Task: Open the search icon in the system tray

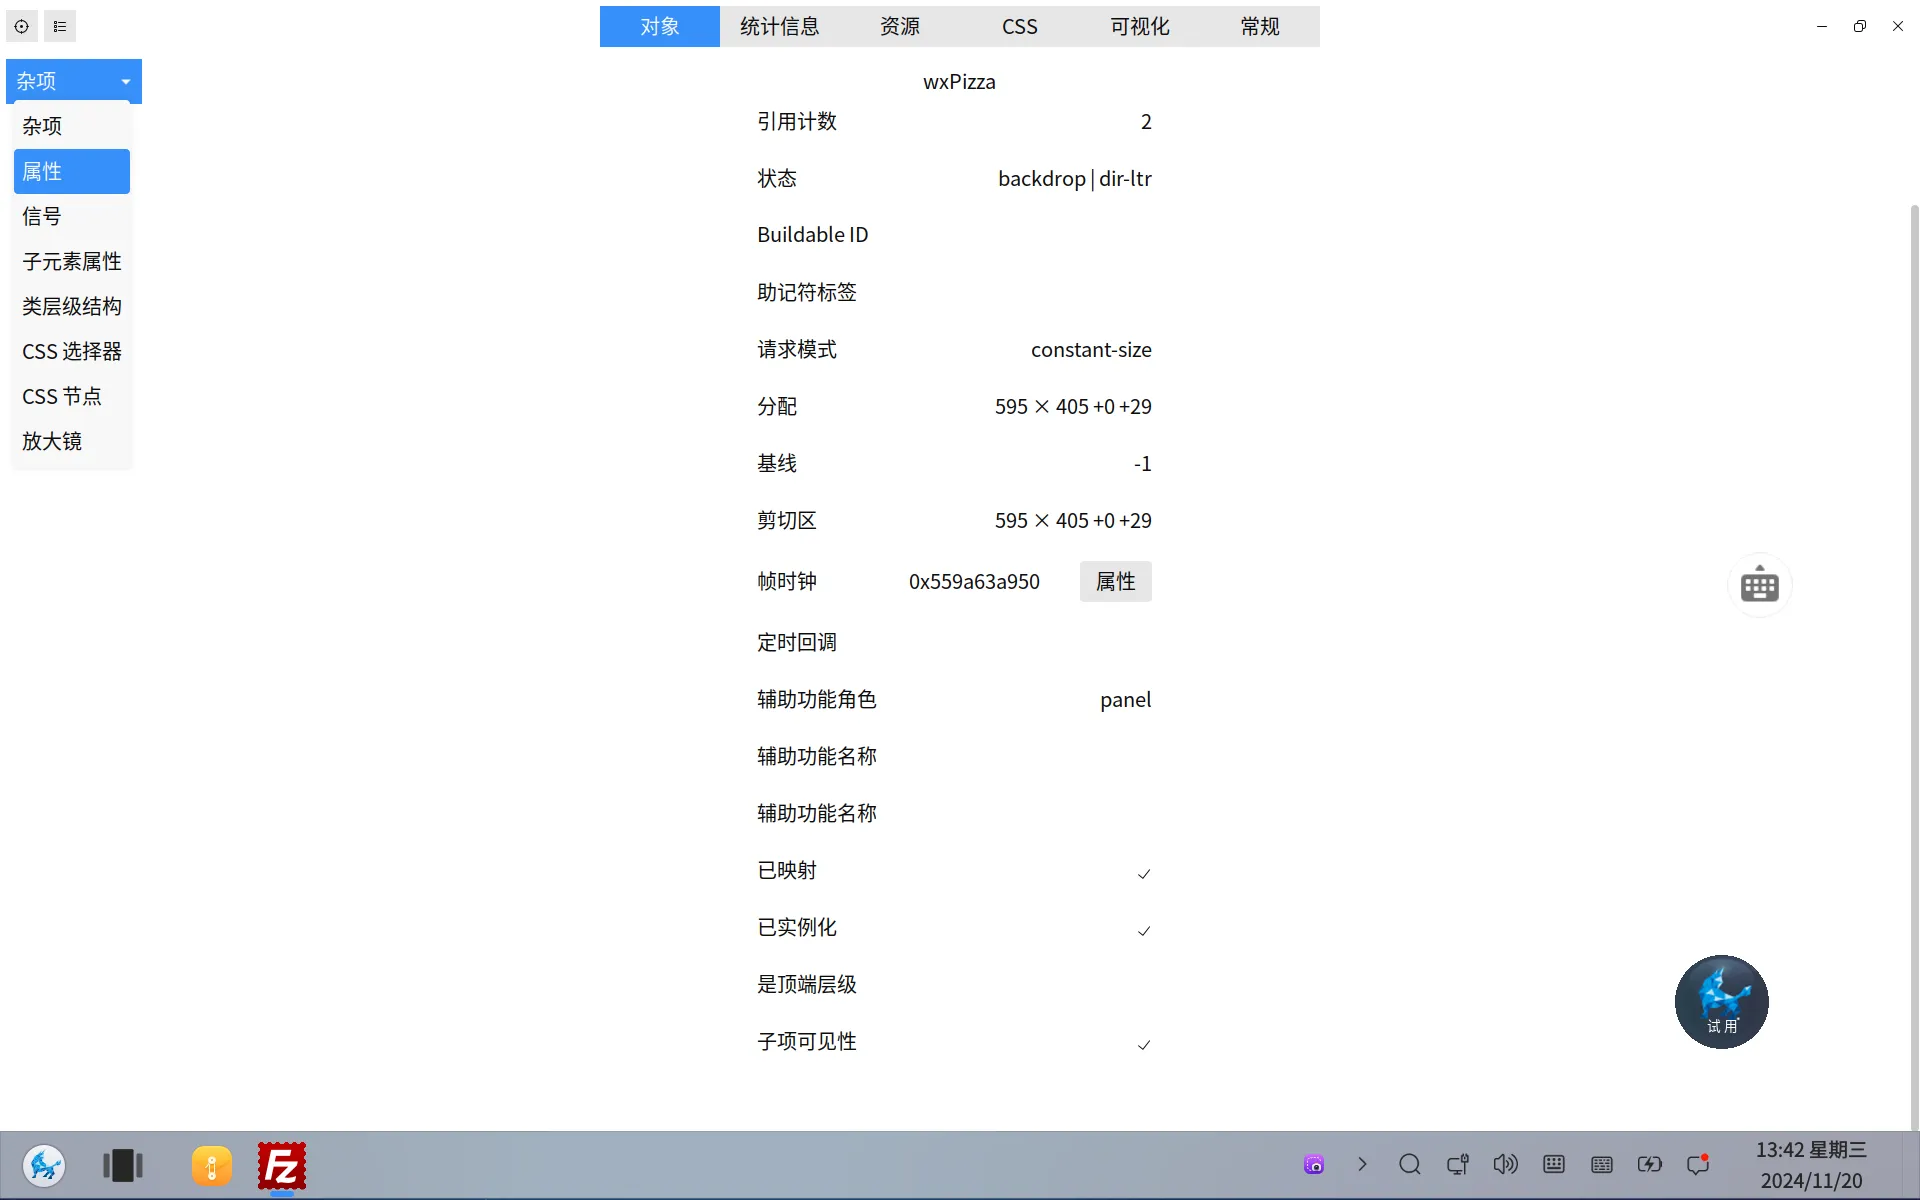Action: click(1410, 1164)
